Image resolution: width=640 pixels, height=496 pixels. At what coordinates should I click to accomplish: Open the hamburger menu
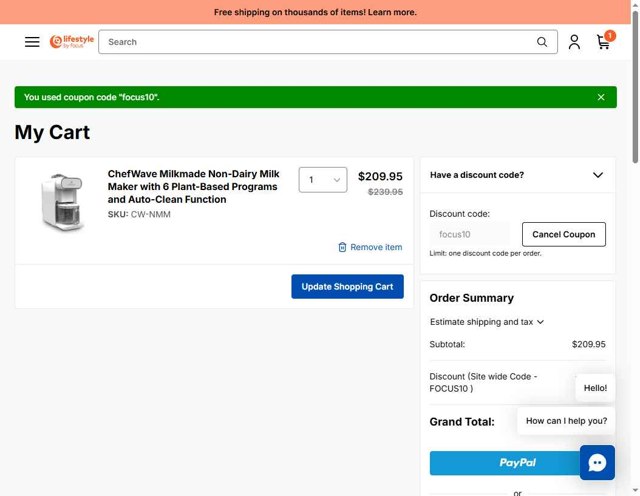coord(32,42)
